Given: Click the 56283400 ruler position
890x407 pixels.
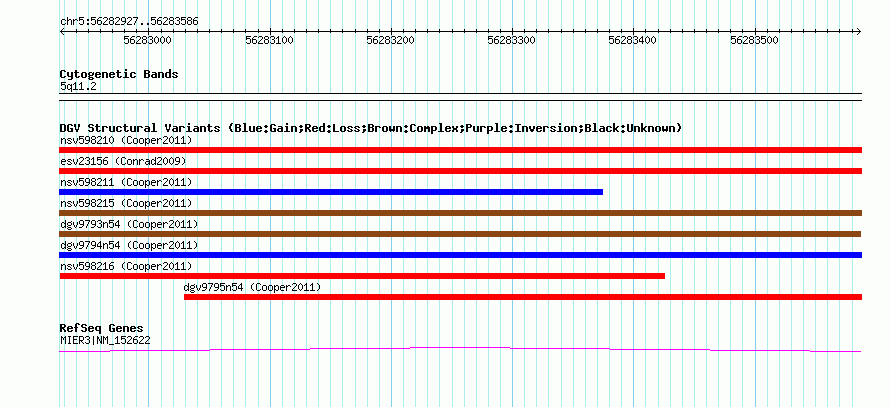Looking at the screenshot, I should pyautogui.click(x=632, y=40).
